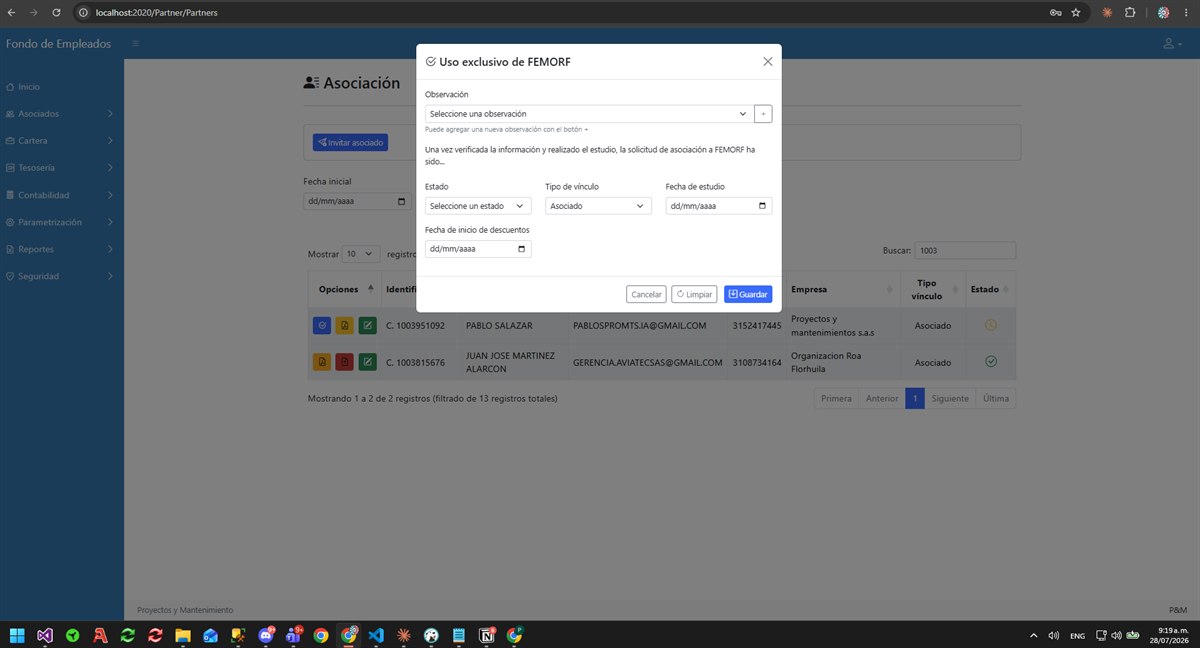Open File Explorer from taskbar
This screenshot has height=648, width=1200.
coord(183,635)
